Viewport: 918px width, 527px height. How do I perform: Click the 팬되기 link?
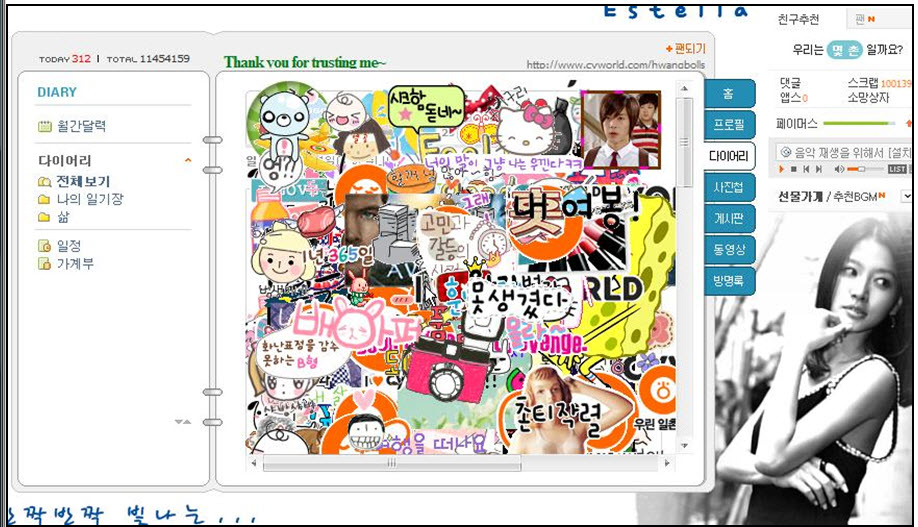coord(690,49)
